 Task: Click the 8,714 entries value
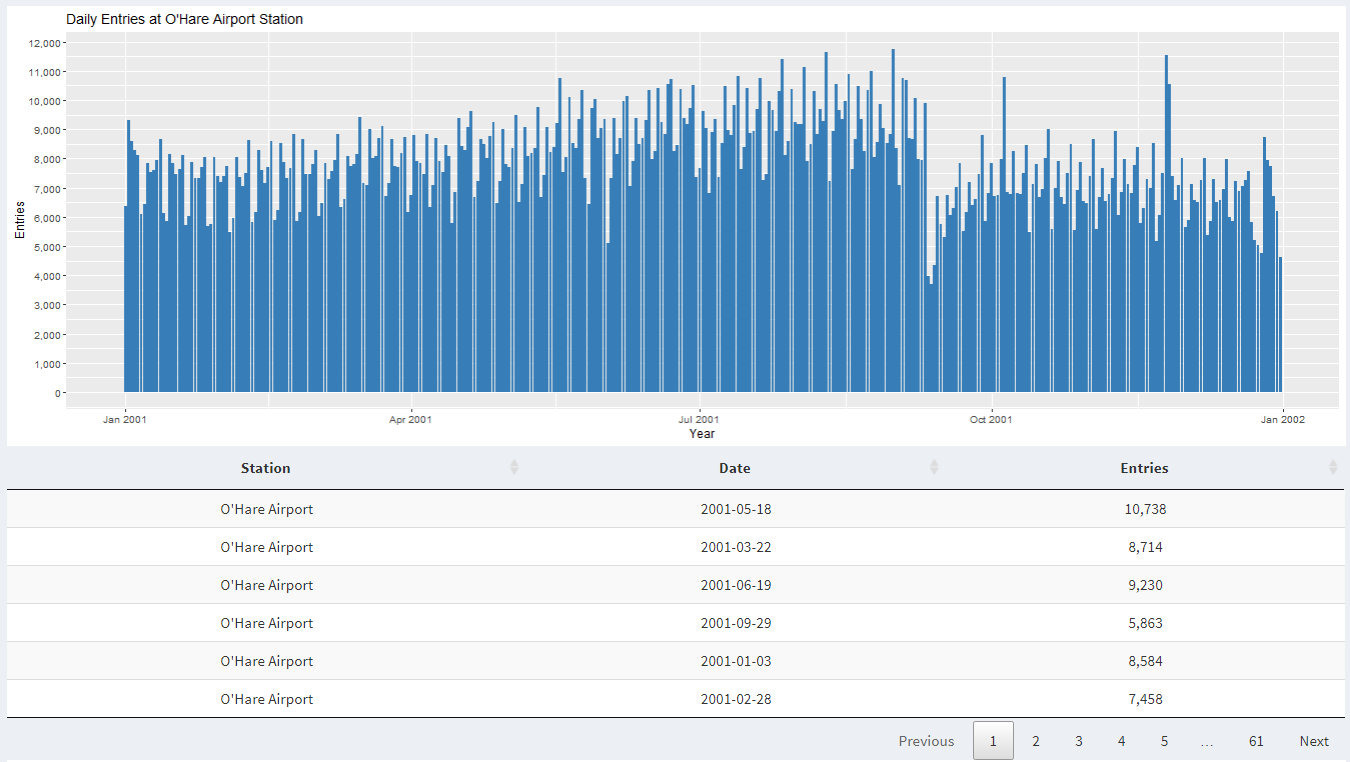point(1145,547)
